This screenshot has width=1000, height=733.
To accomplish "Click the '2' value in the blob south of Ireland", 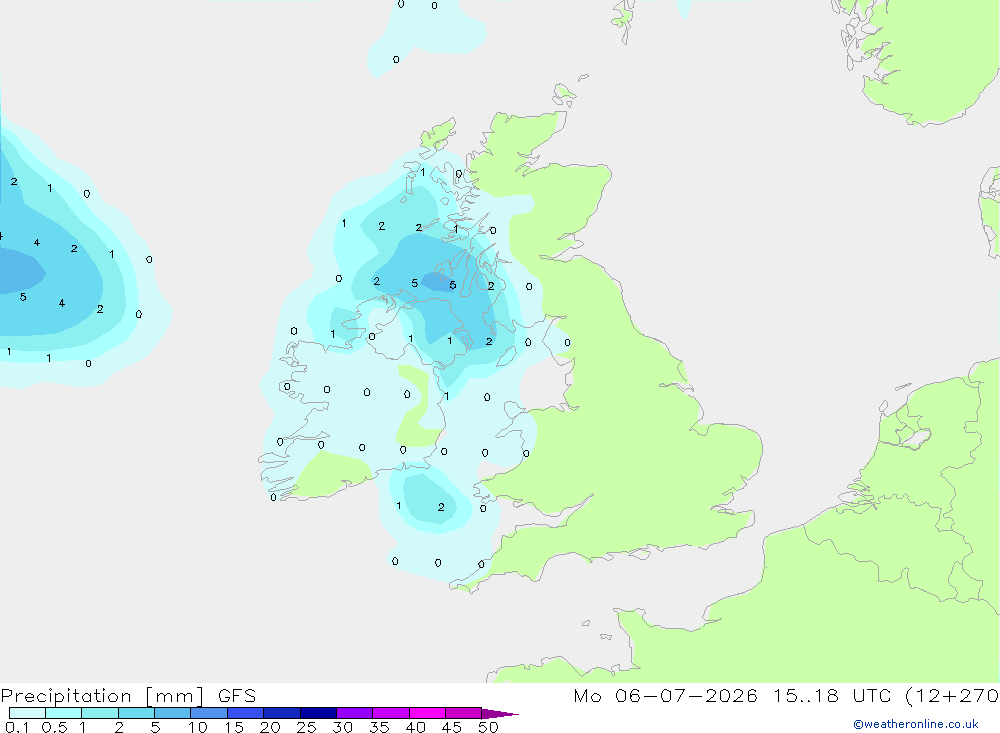I will (441, 507).
